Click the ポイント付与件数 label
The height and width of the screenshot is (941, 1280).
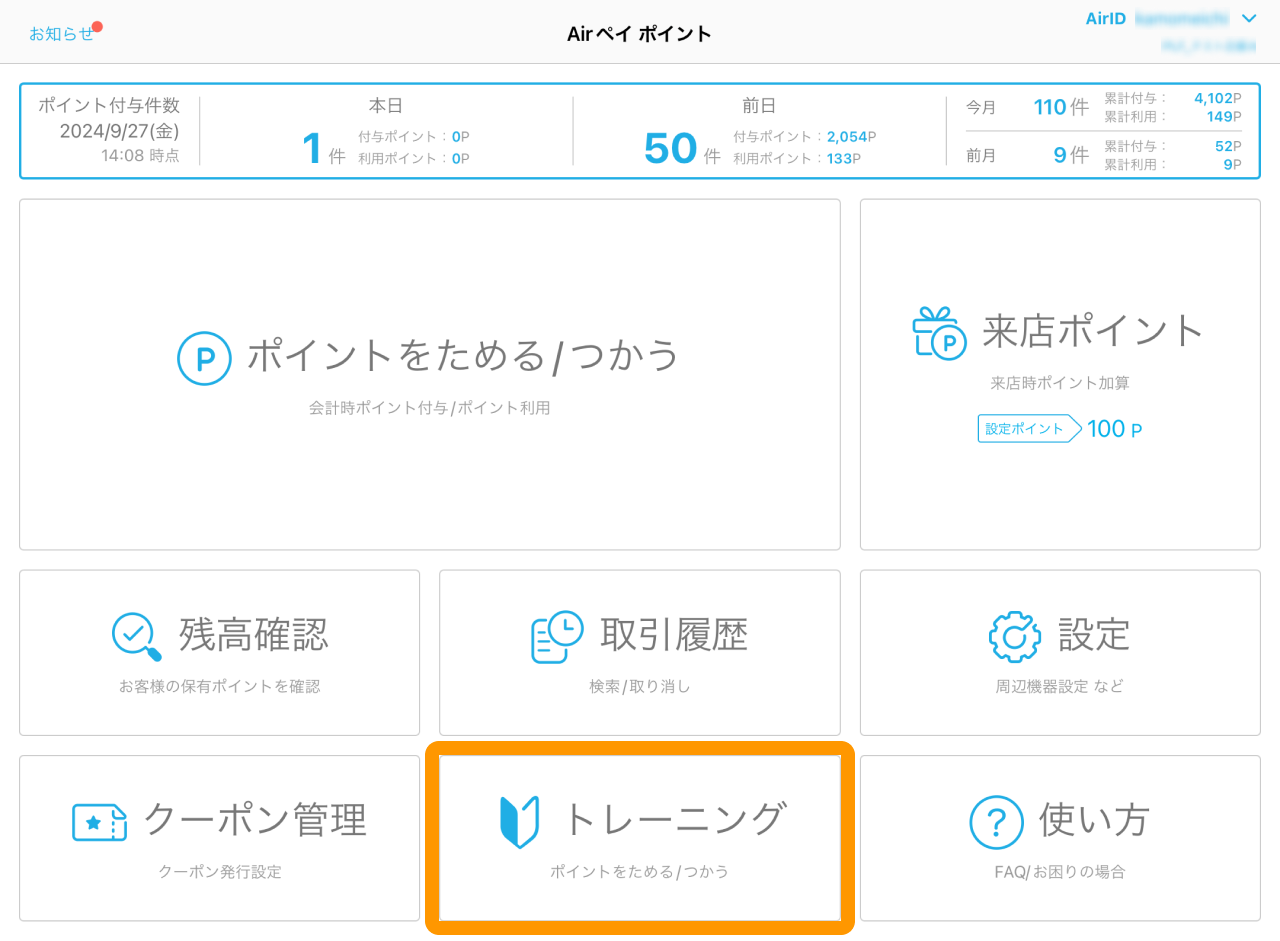[x=109, y=105]
